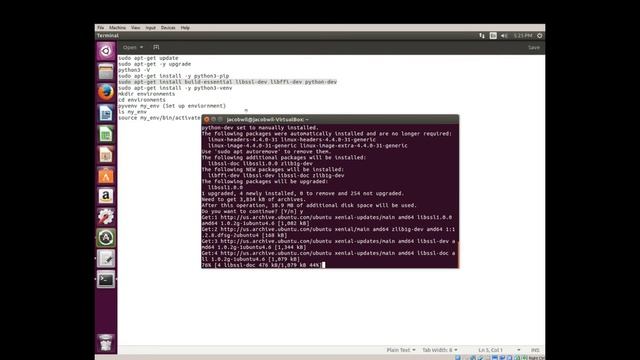The image size is (640, 360).
Task: Click the 'sudo apt-get -y upgrade' line
Action: (155, 64)
